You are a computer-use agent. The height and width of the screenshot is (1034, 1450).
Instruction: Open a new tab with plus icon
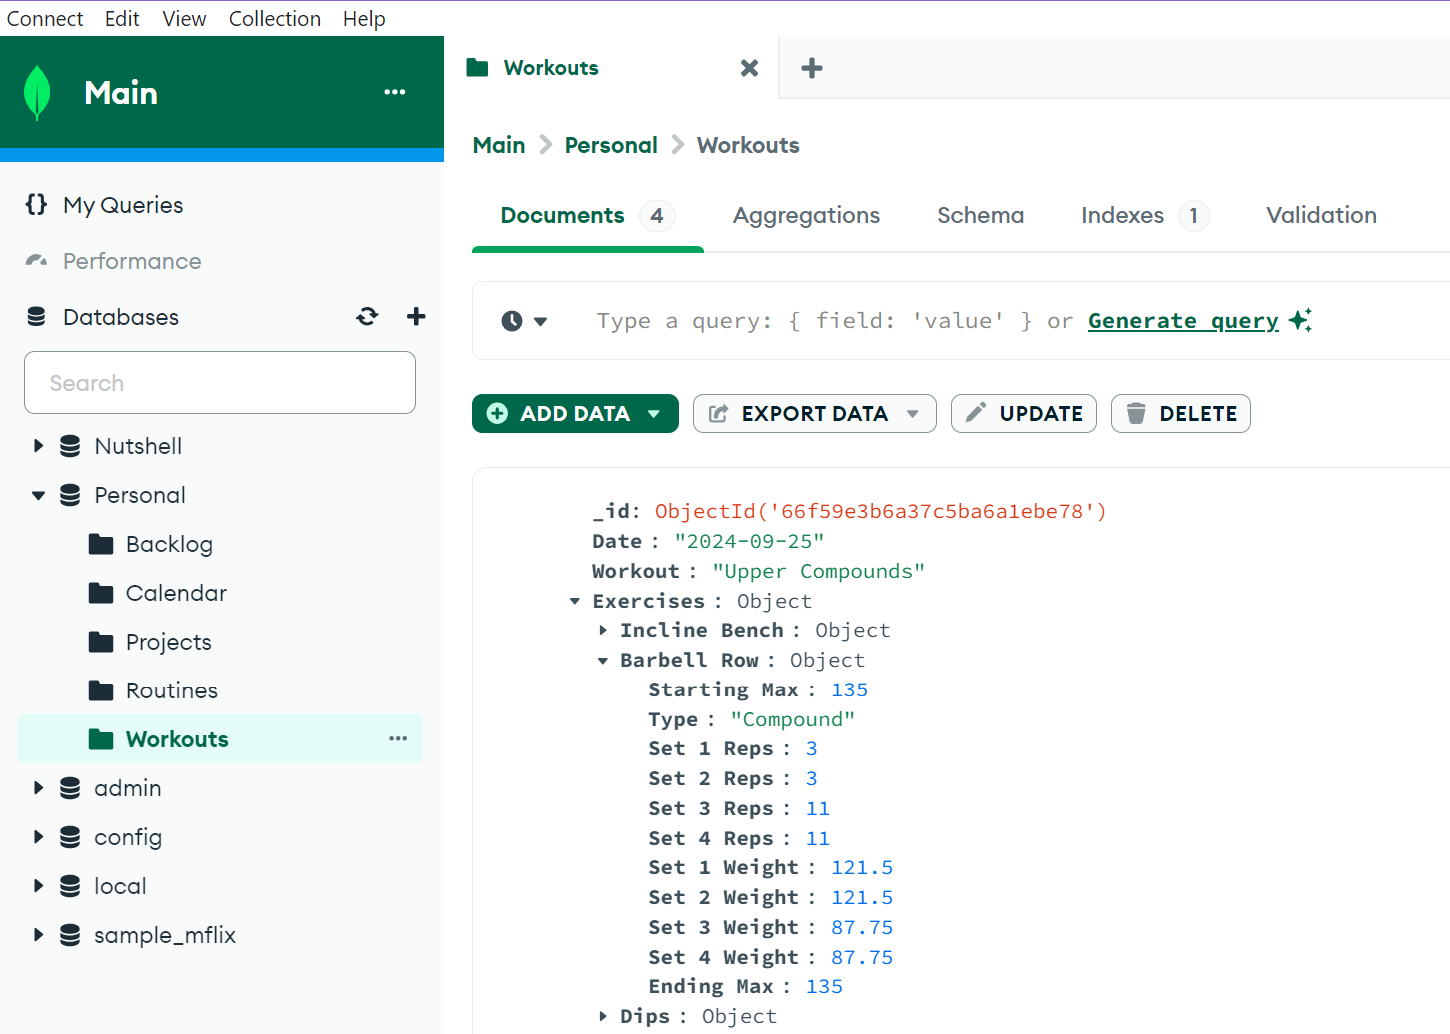click(x=812, y=68)
